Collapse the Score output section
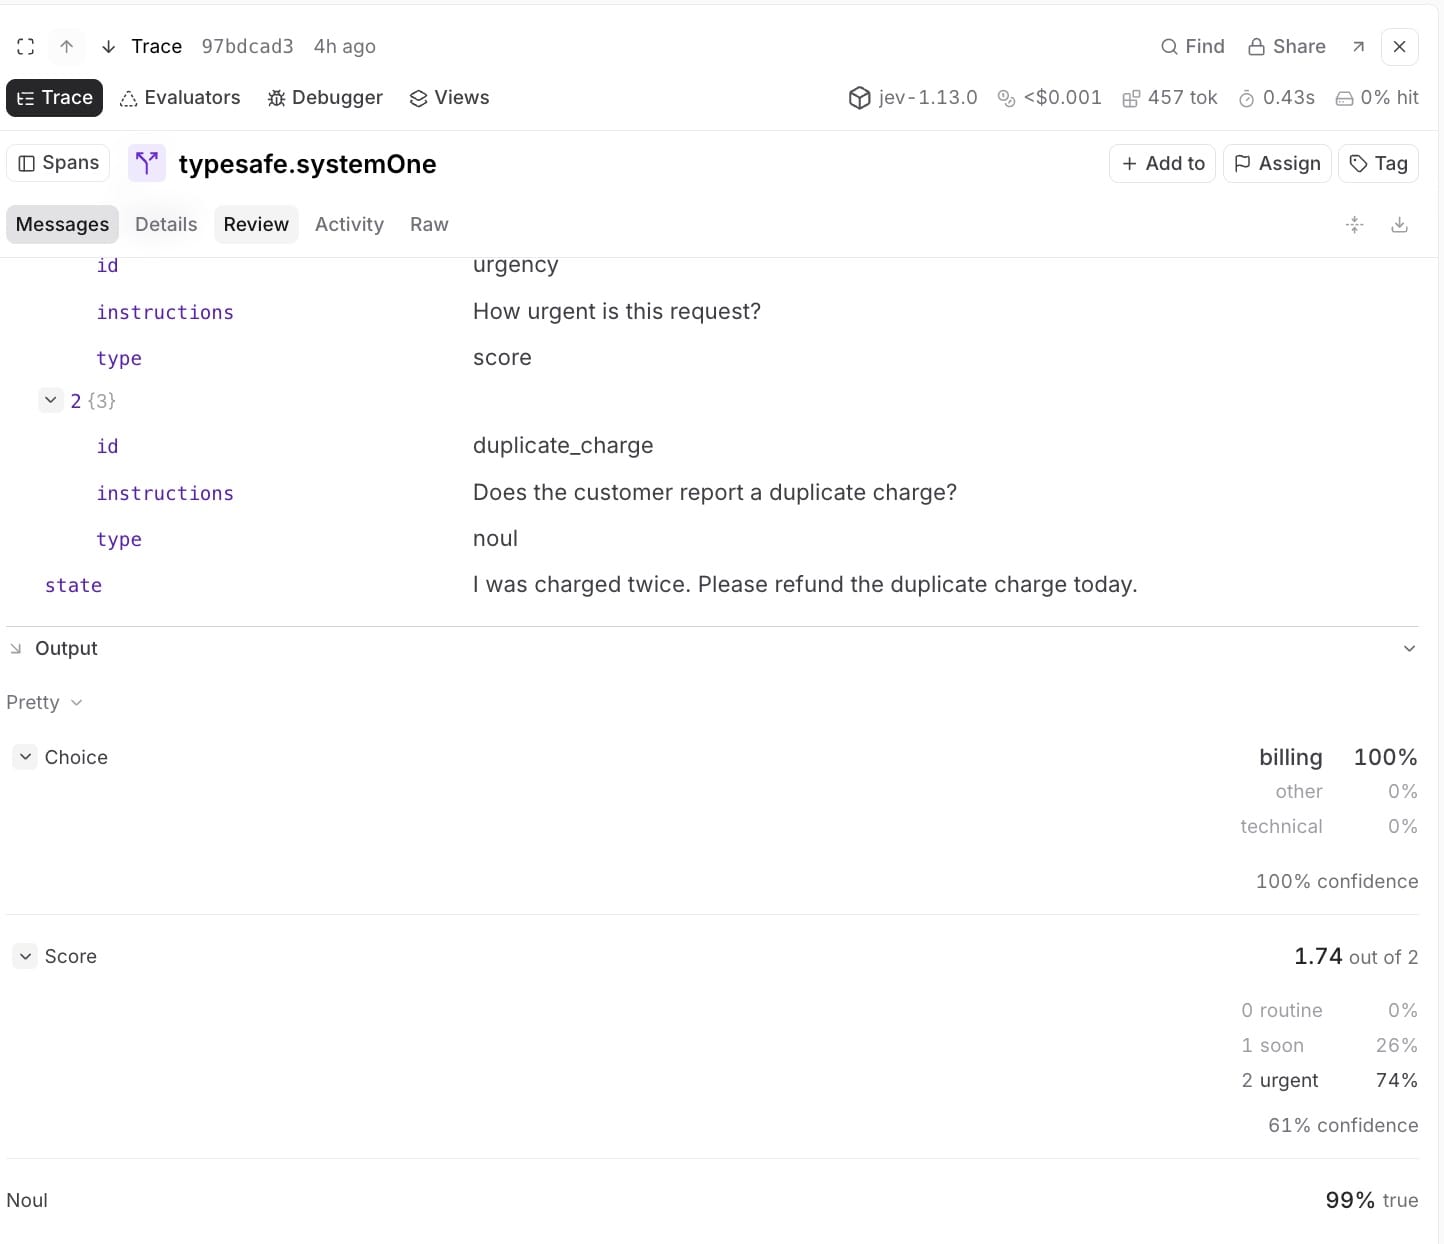 (x=25, y=956)
